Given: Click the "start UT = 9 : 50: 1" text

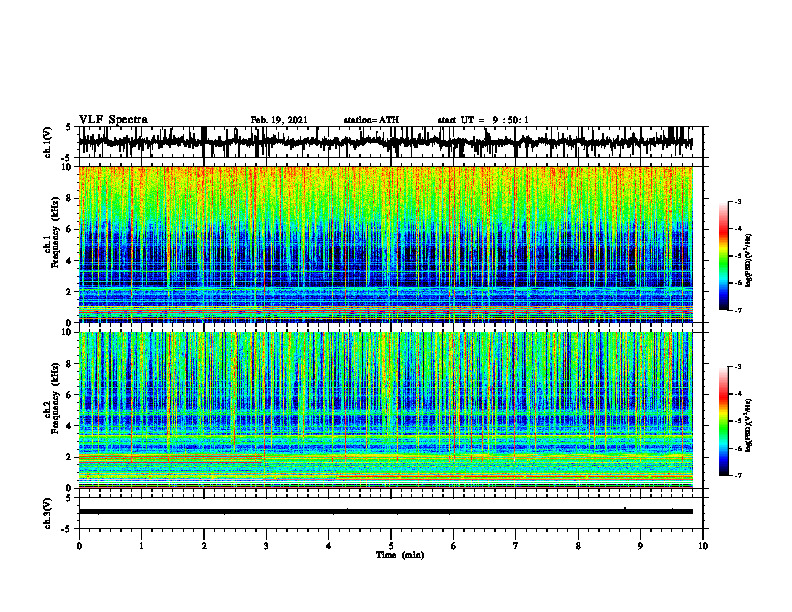Looking at the screenshot, I should 483,120.
